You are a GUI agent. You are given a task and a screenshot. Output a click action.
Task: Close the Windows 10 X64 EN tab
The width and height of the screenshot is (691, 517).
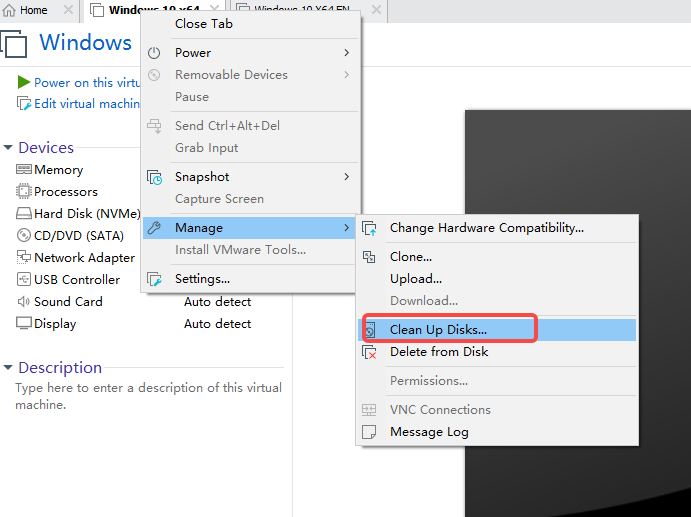click(x=376, y=10)
